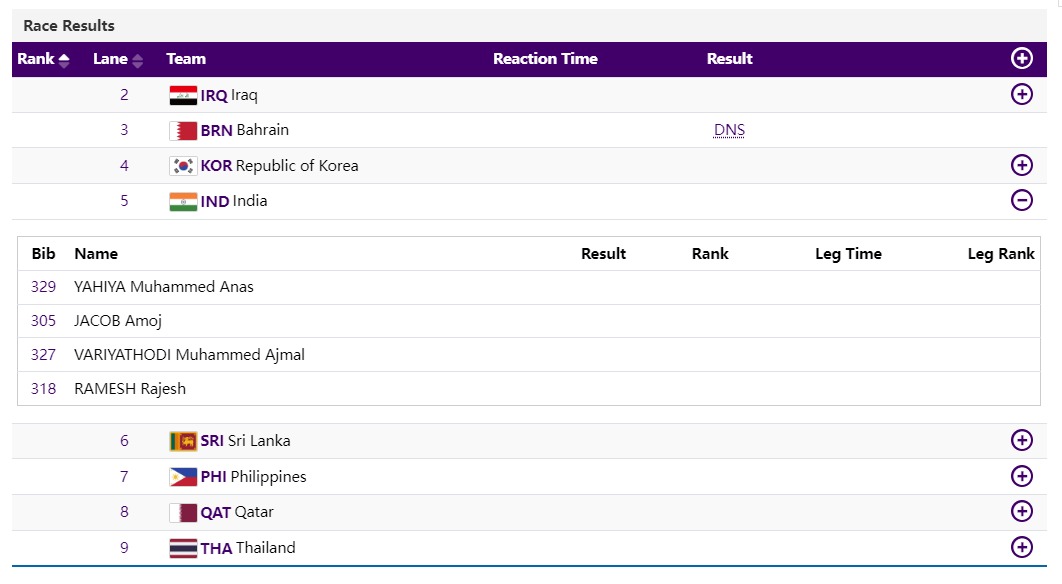Click the Bahrain flag icon
Image resolution: width=1062 pixels, height=584 pixels.
click(x=183, y=131)
